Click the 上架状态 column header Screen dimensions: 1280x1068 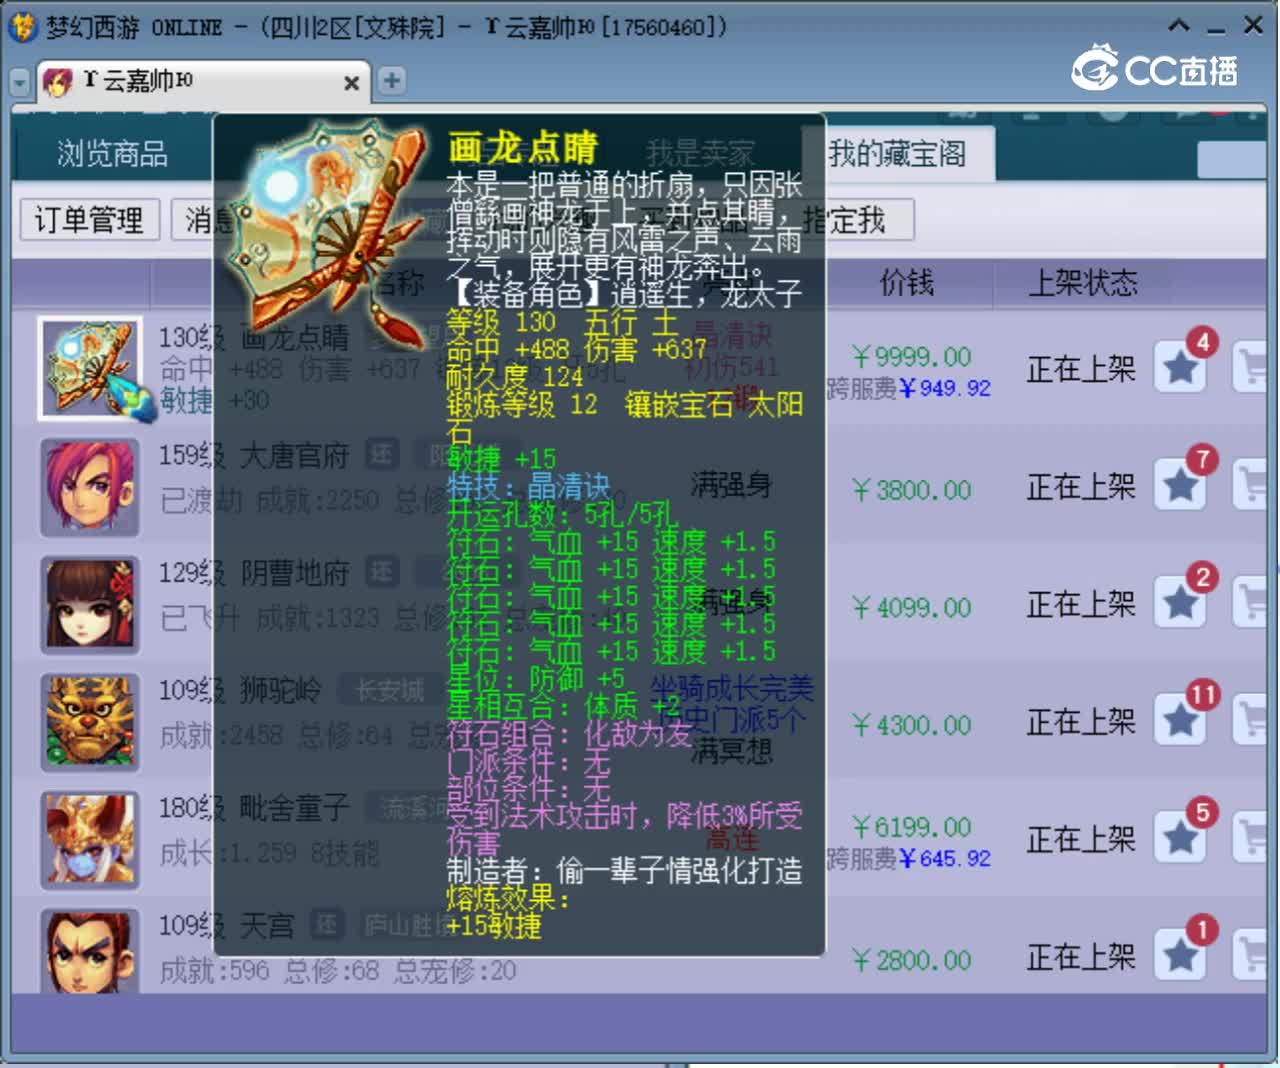1083,283
